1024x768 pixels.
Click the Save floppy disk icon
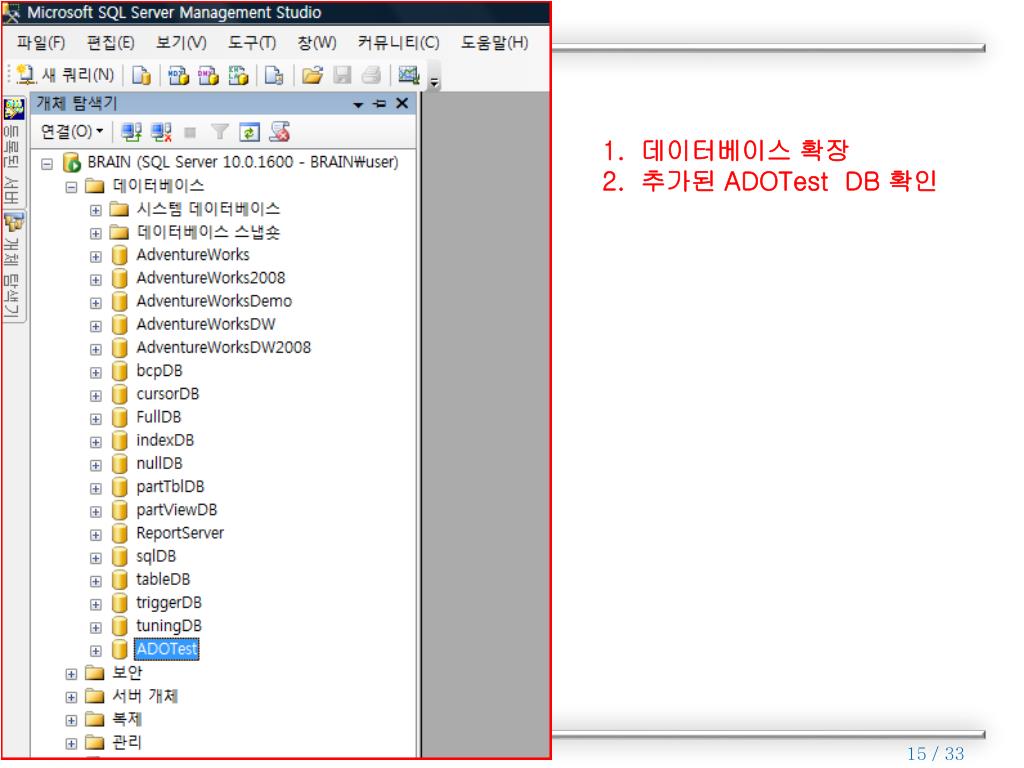tap(342, 75)
